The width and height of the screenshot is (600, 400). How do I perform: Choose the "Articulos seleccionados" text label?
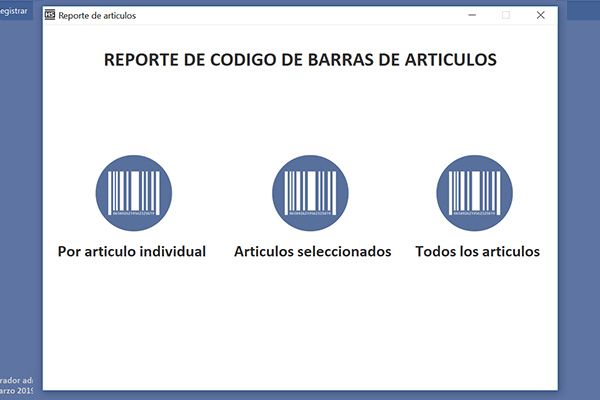point(312,252)
